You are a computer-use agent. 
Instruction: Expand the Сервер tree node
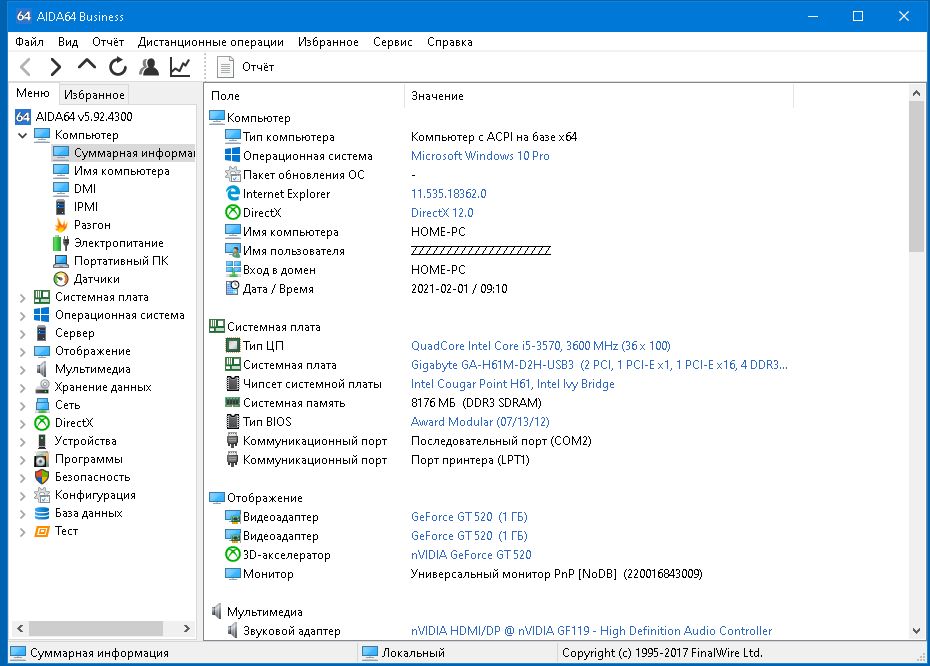coord(23,334)
